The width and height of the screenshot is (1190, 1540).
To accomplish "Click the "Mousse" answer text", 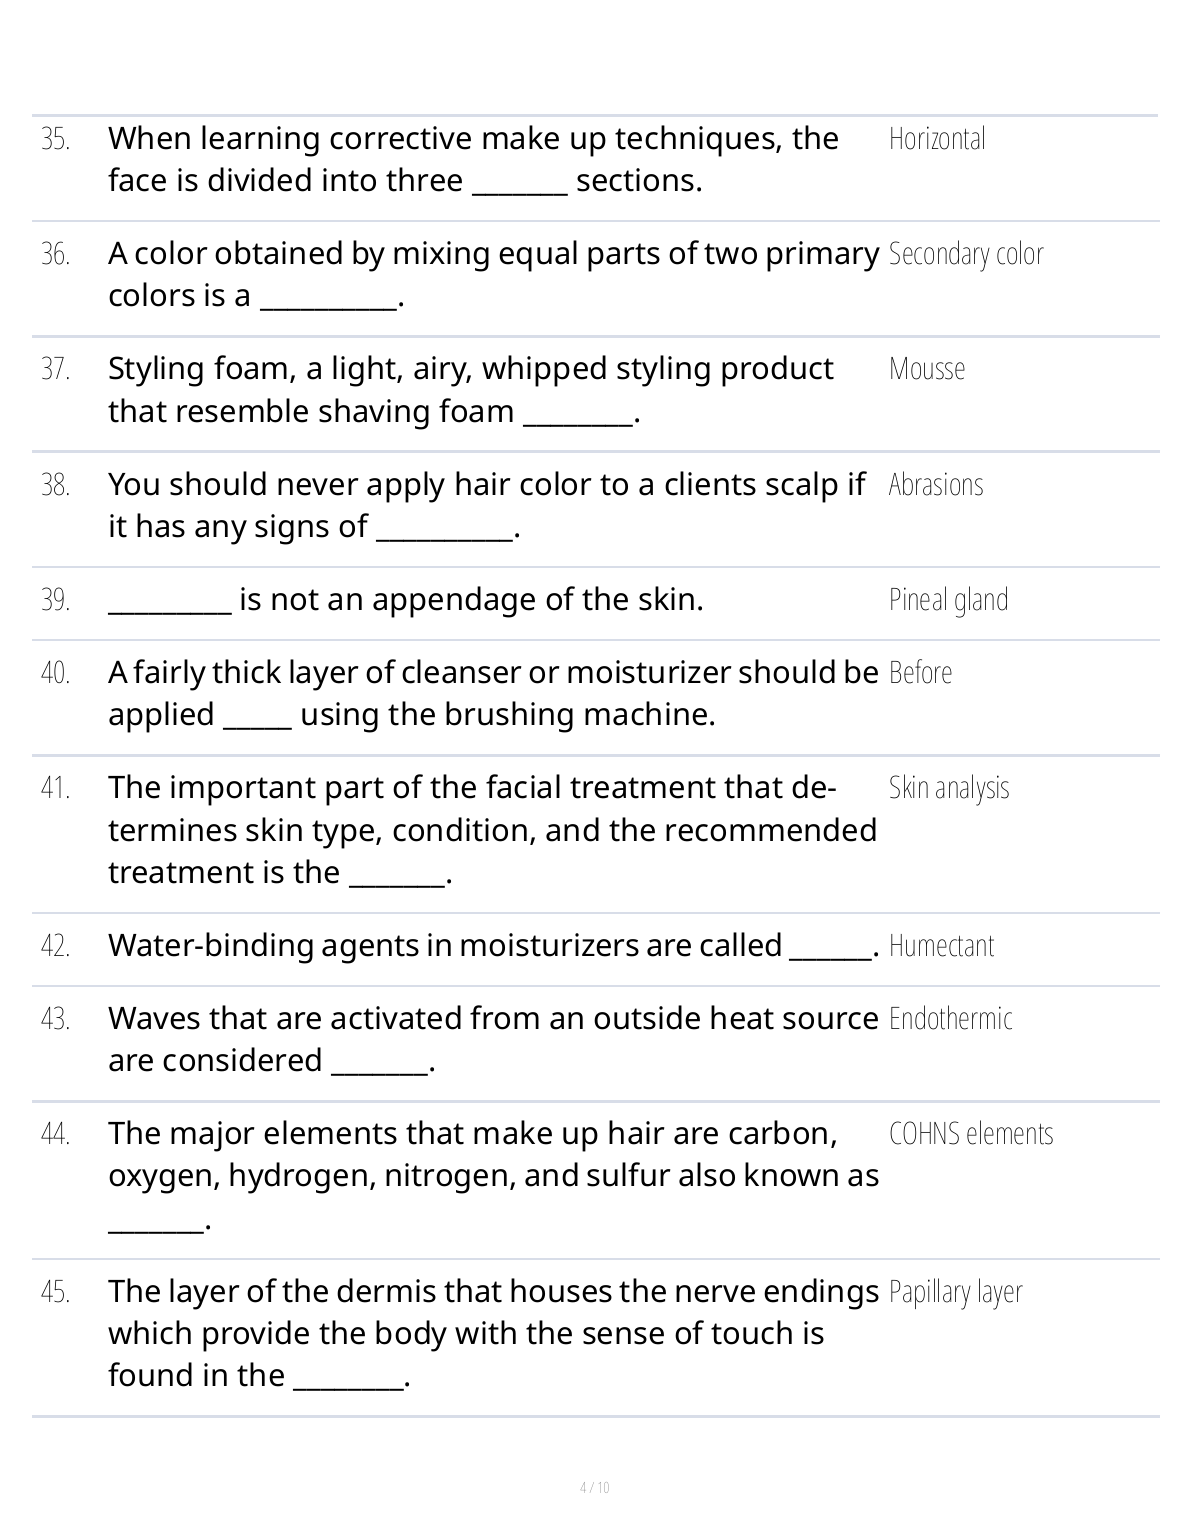I will (927, 369).
